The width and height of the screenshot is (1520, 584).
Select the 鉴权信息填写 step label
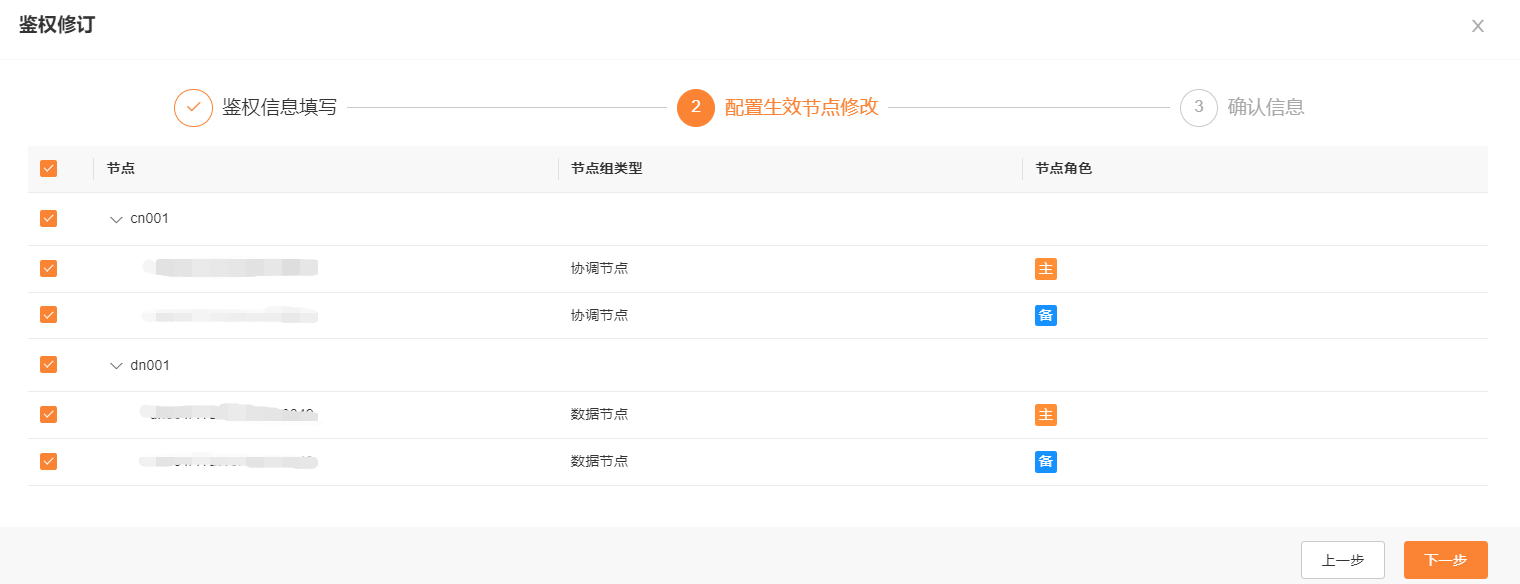pos(279,107)
